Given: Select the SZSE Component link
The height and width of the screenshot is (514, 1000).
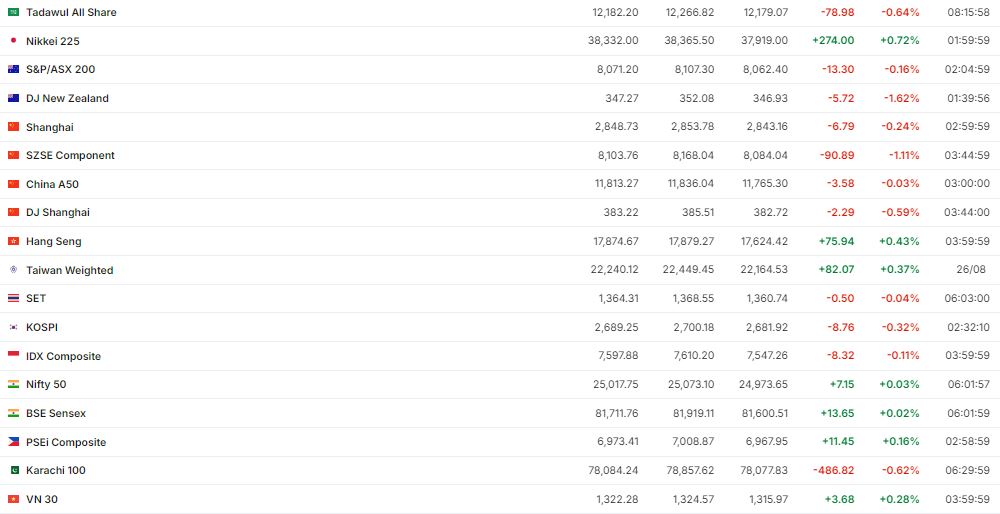Looking at the screenshot, I should [x=70, y=155].
